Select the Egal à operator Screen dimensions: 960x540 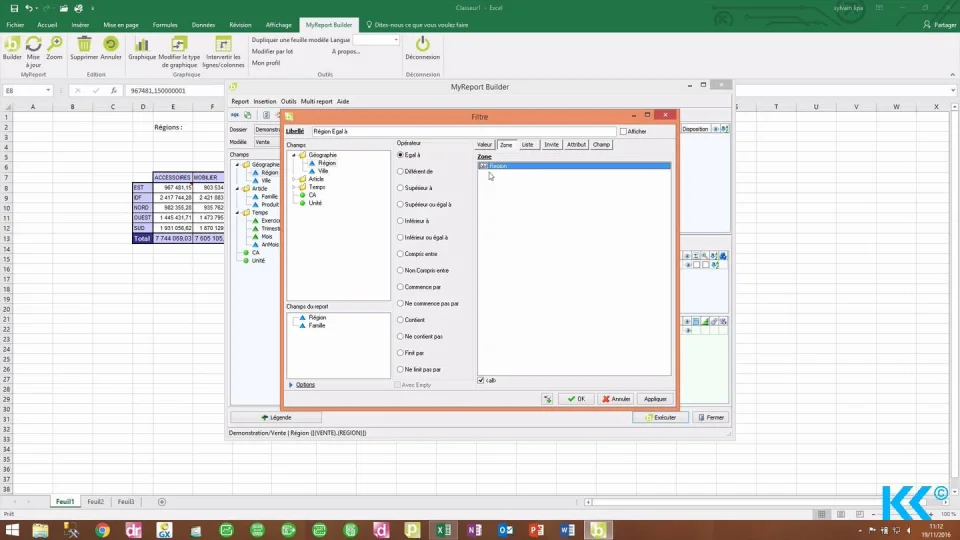click(400, 155)
